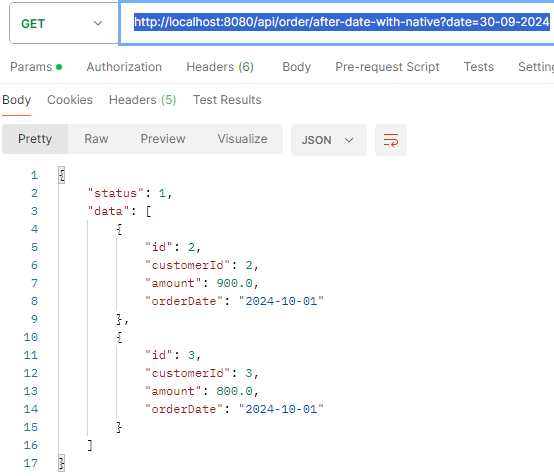This screenshot has height=476, width=554.
Task: Click the opening brace on line 1
Action: pyautogui.click(x=62, y=175)
